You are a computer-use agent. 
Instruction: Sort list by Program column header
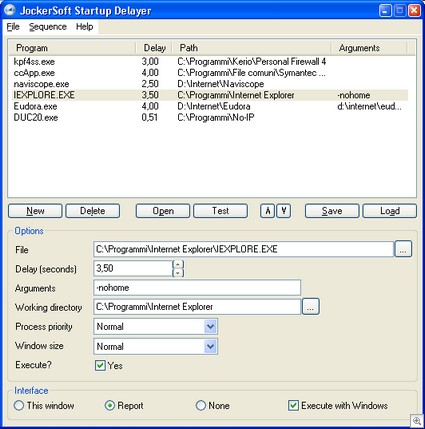72,48
